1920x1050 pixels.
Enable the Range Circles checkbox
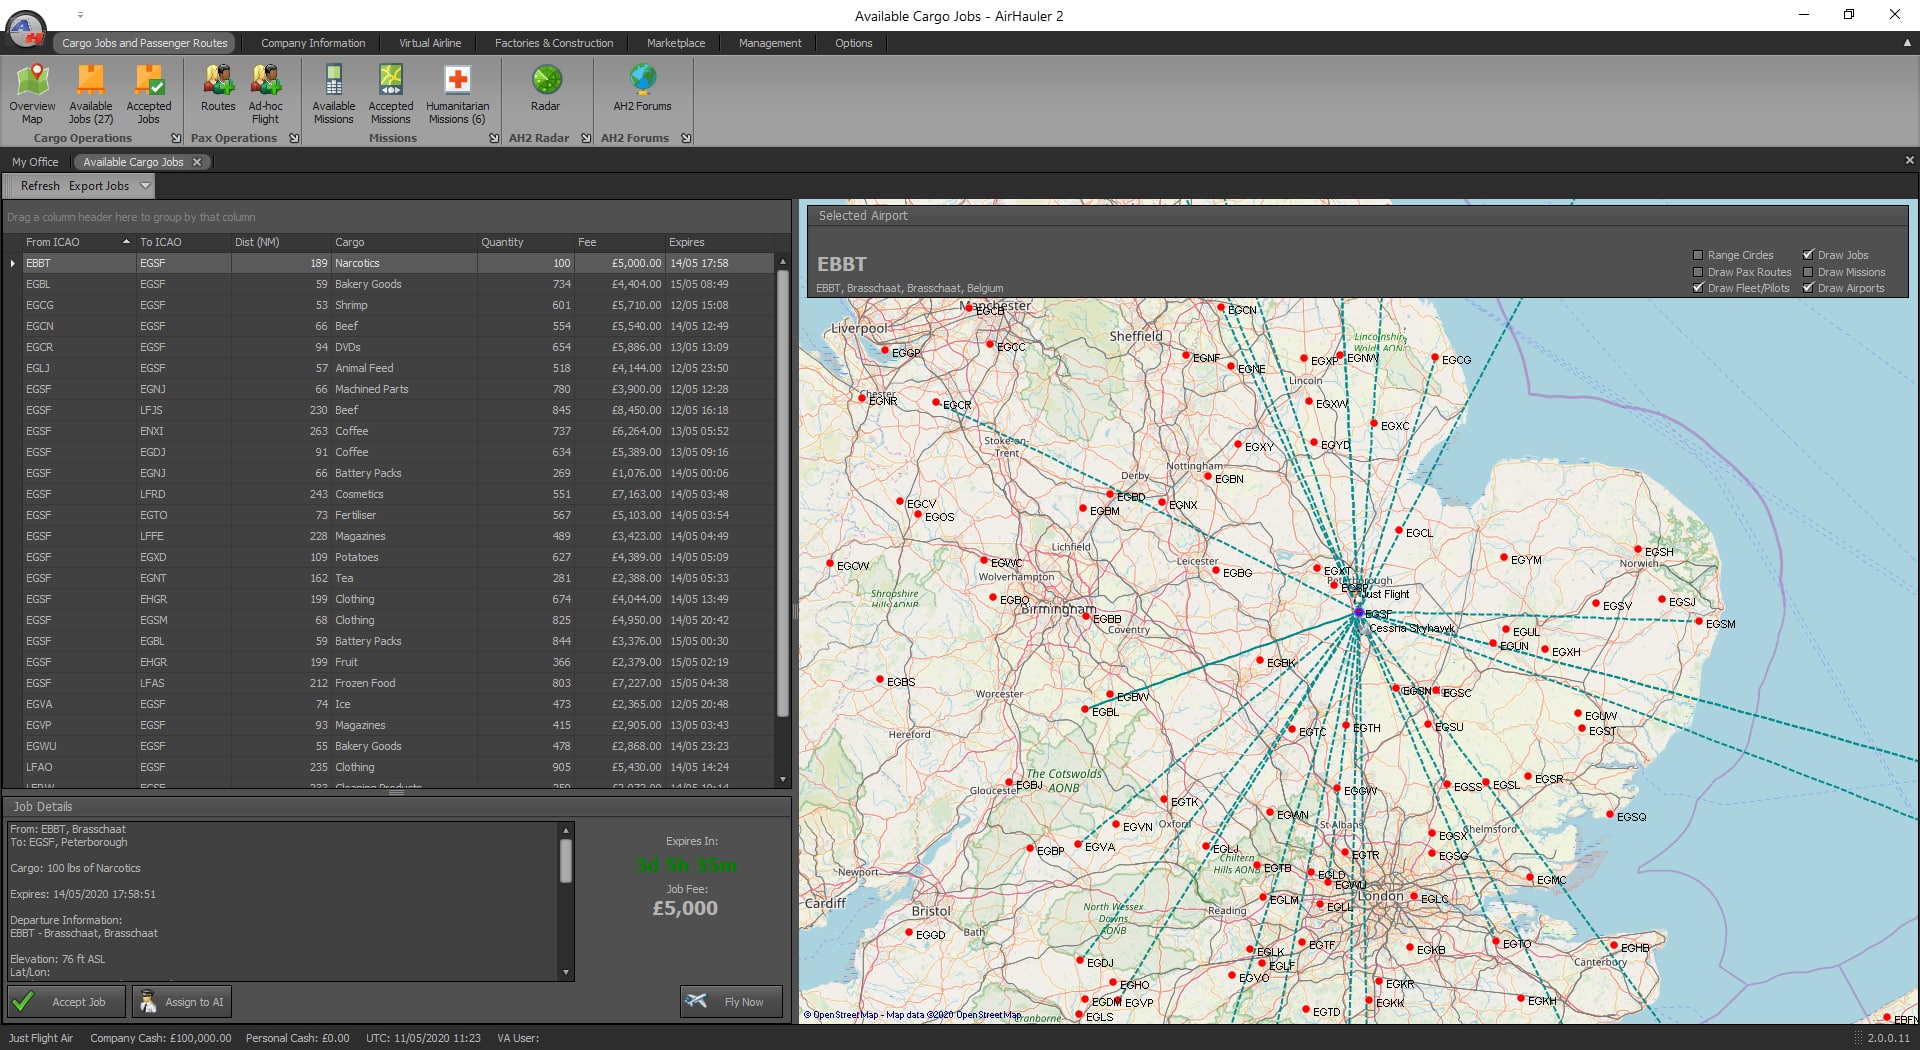tap(1698, 255)
